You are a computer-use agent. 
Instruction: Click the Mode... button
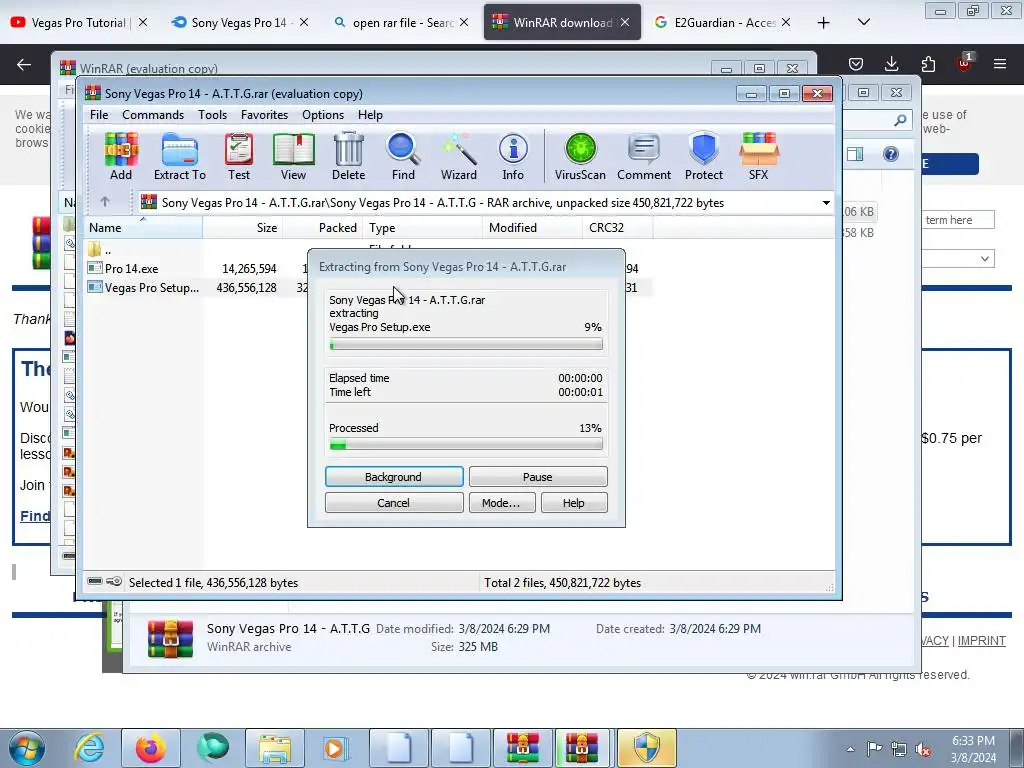tap(502, 503)
